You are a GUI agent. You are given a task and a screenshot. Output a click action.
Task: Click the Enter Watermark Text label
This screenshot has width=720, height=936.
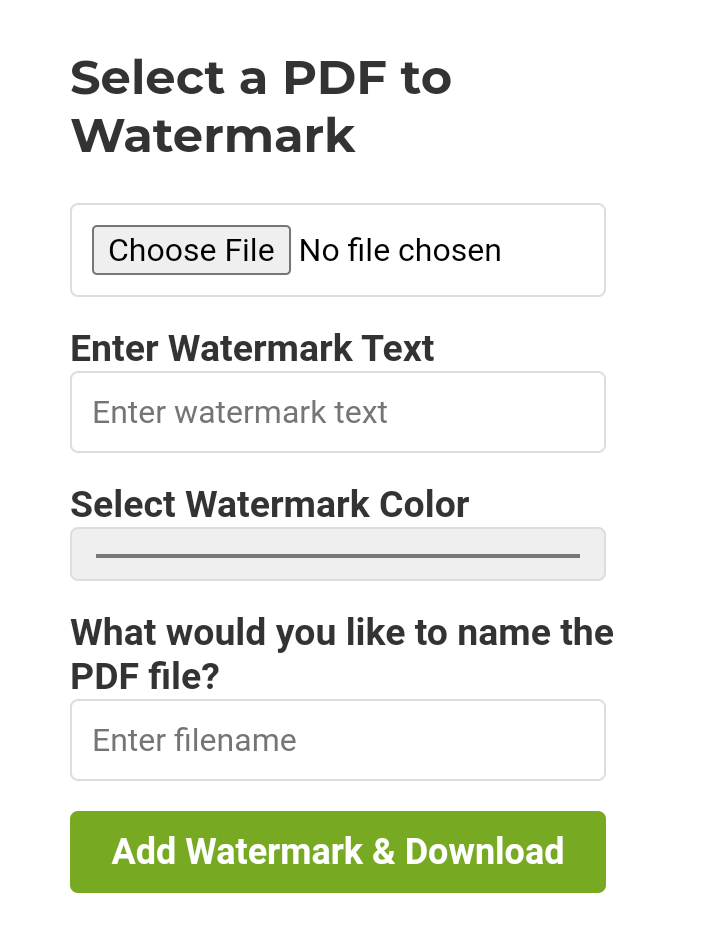coord(252,348)
